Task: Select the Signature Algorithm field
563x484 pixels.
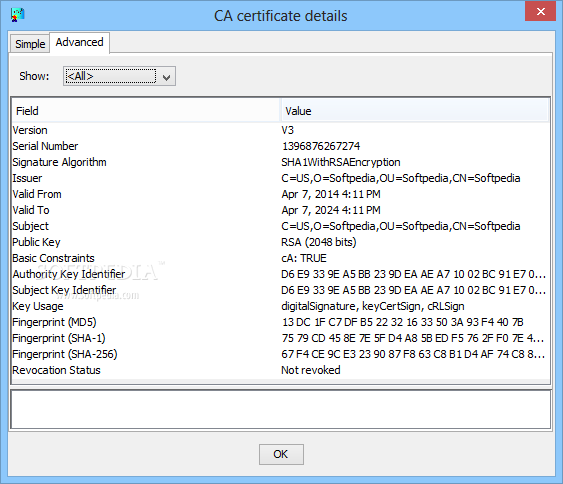Action: [59, 162]
